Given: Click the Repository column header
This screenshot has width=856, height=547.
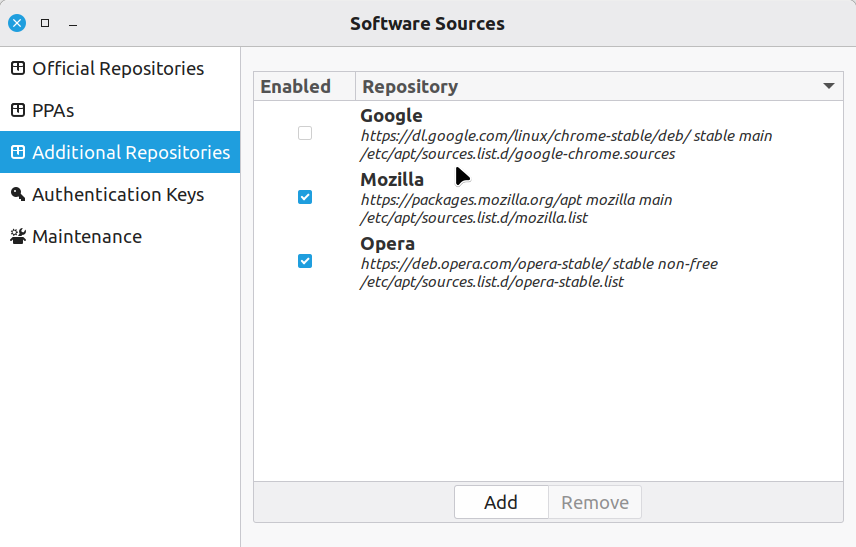Looking at the screenshot, I should [599, 86].
